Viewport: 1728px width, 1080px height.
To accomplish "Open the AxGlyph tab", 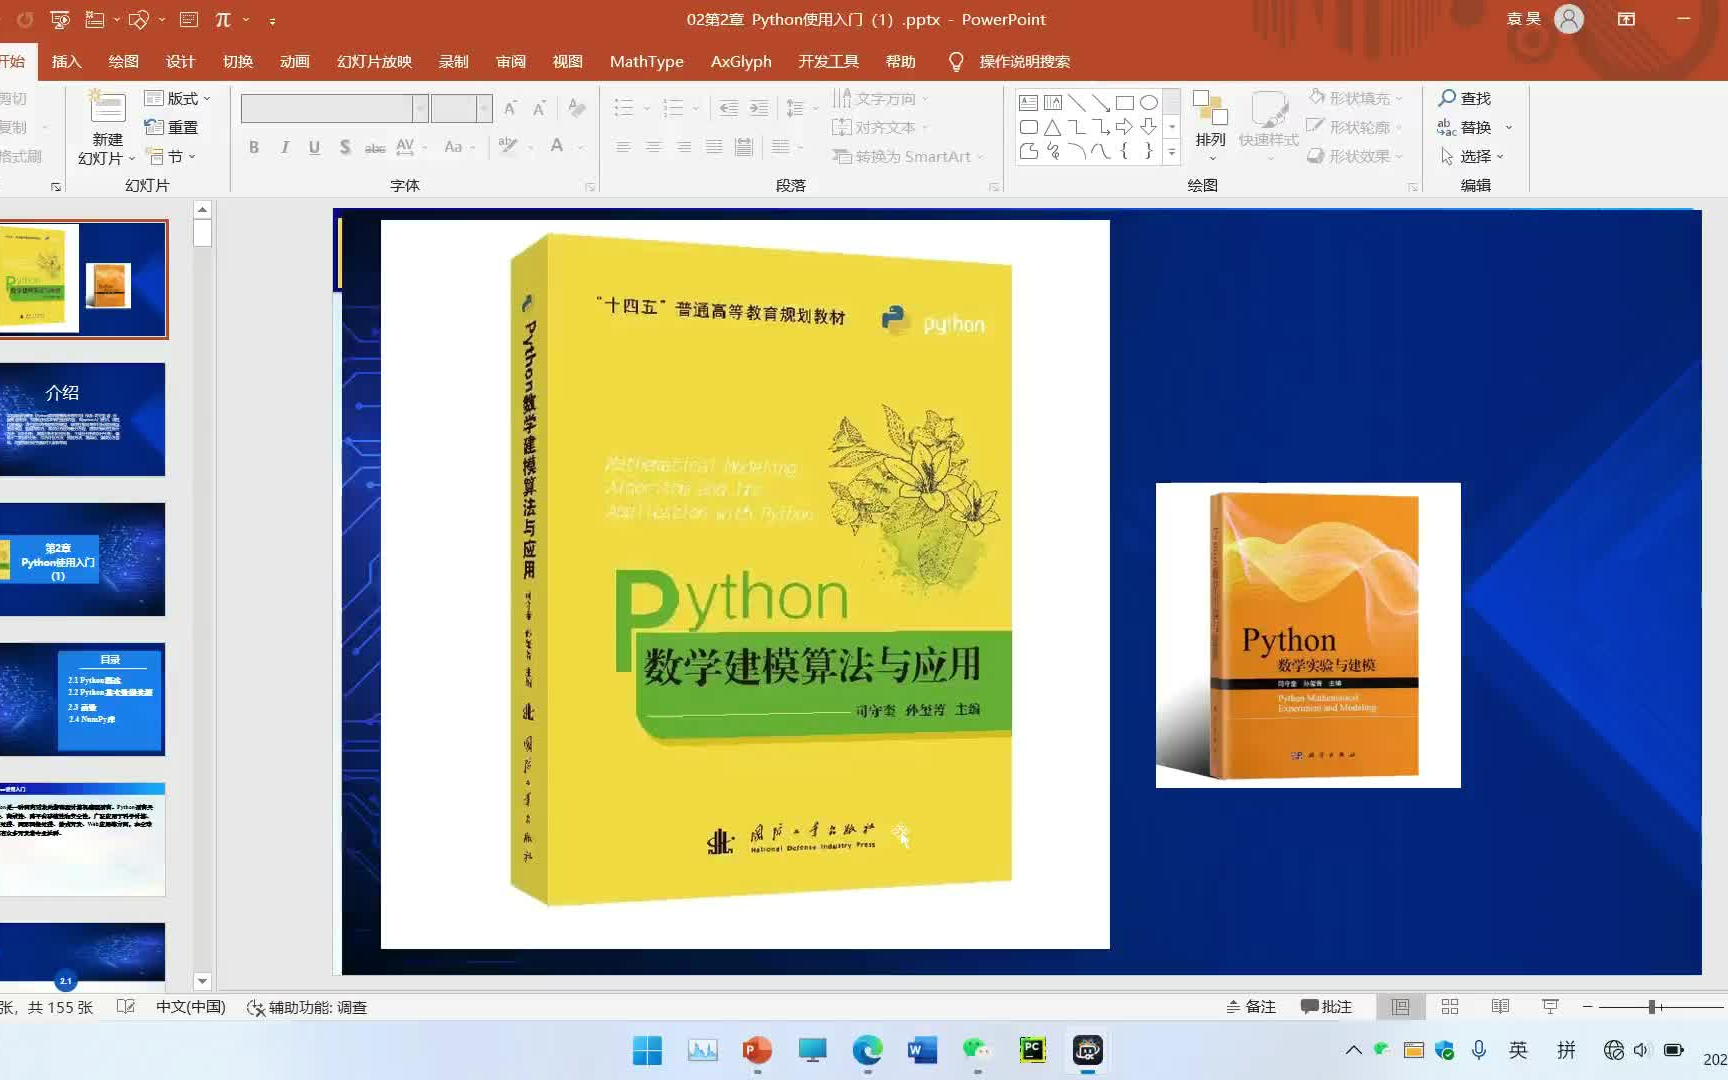I will point(741,61).
